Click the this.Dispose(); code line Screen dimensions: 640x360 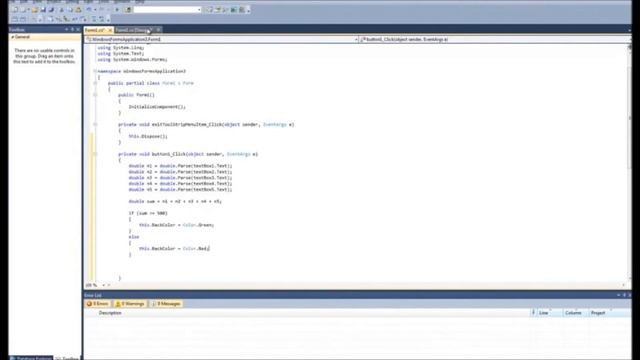[x=148, y=136]
